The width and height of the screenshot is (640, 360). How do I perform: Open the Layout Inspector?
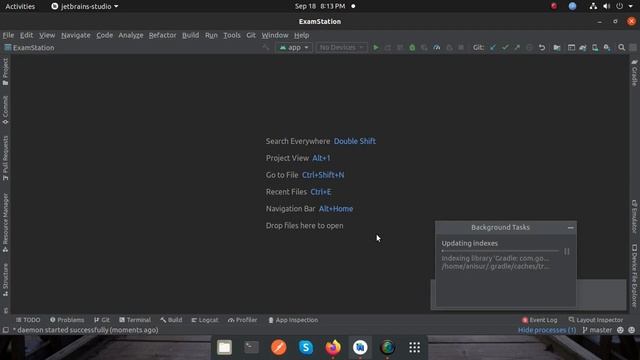(x=596, y=320)
